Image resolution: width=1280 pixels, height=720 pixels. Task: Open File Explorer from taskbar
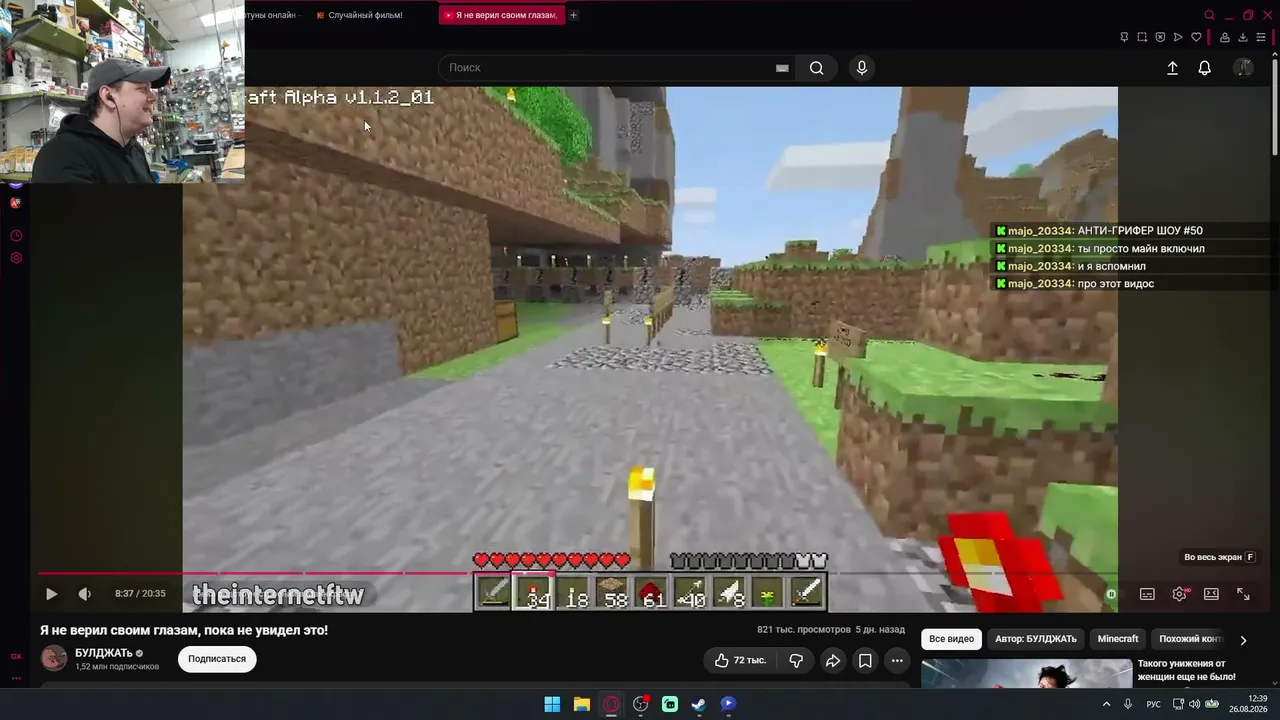[581, 704]
